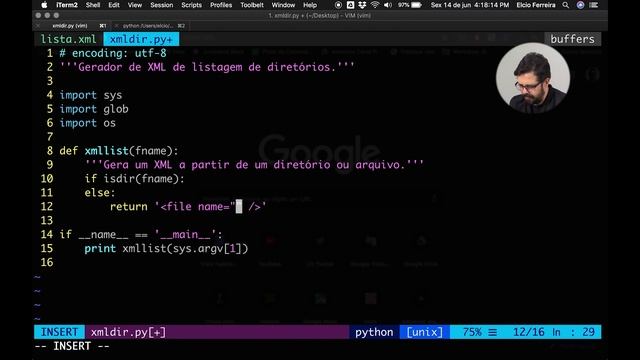Switch to the xmldir.py (vim) terminal tab
The image size is (640, 360).
(70, 26)
